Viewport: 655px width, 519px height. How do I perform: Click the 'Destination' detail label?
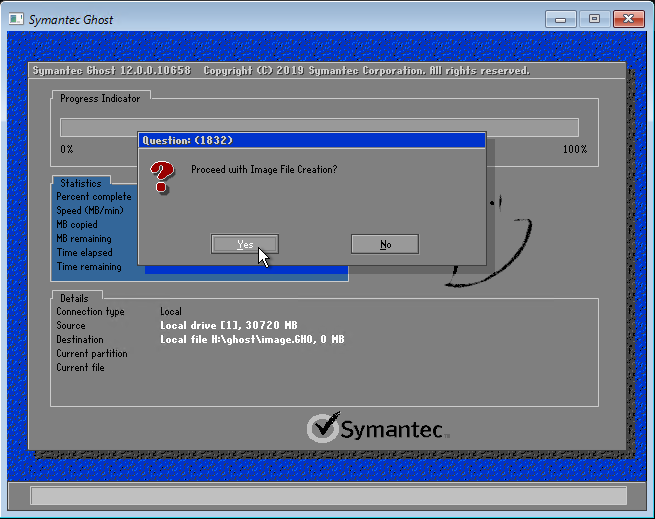point(80,339)
